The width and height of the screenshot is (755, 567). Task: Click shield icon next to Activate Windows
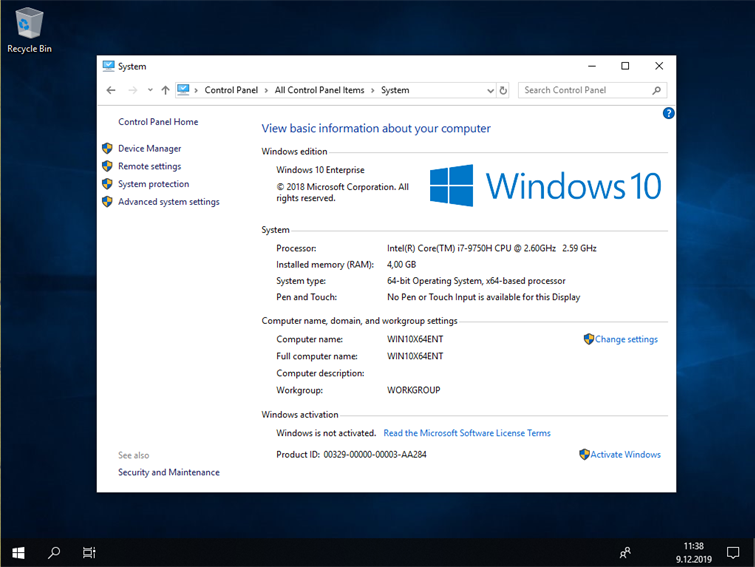point(584,454)
